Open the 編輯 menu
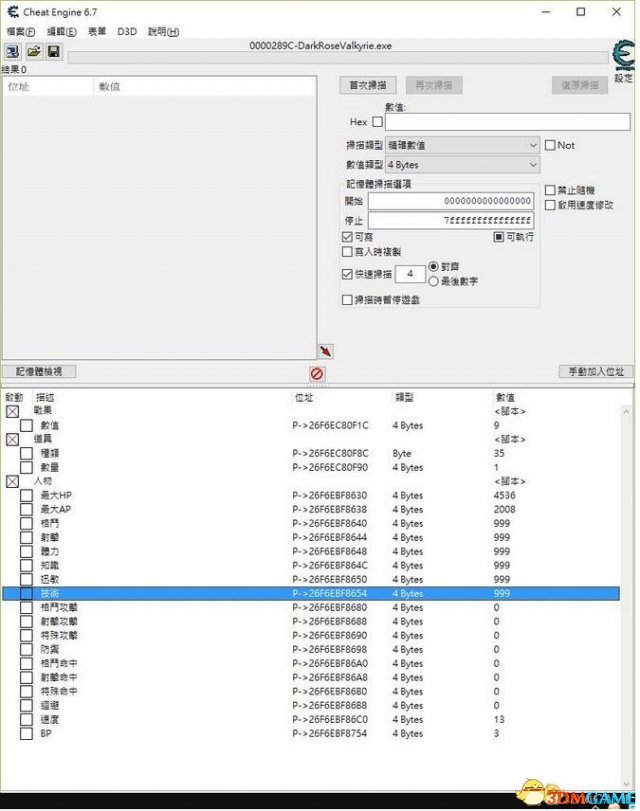Screen dimensions: 640x811 (62, 32)
